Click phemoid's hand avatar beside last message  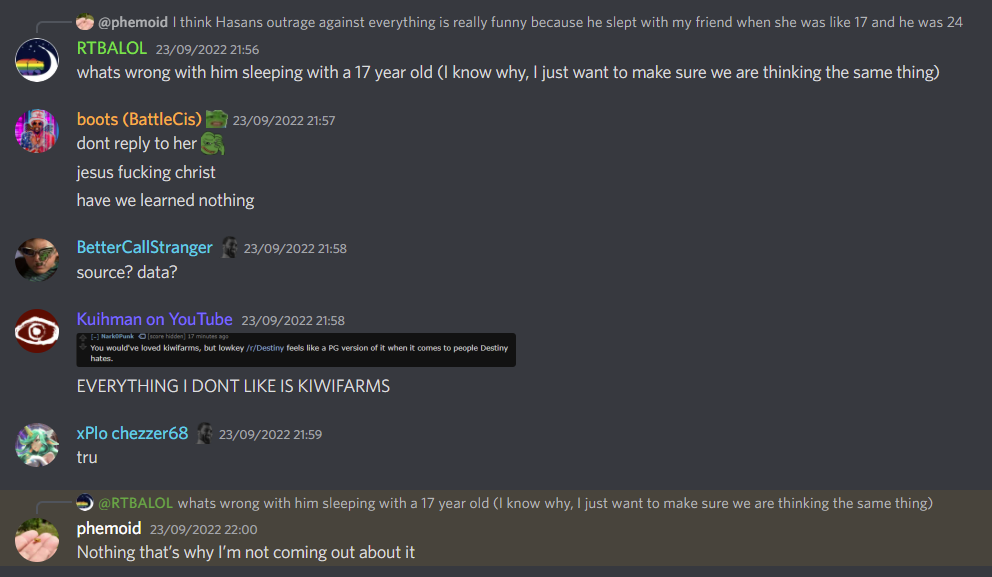[x=37, y=540]
